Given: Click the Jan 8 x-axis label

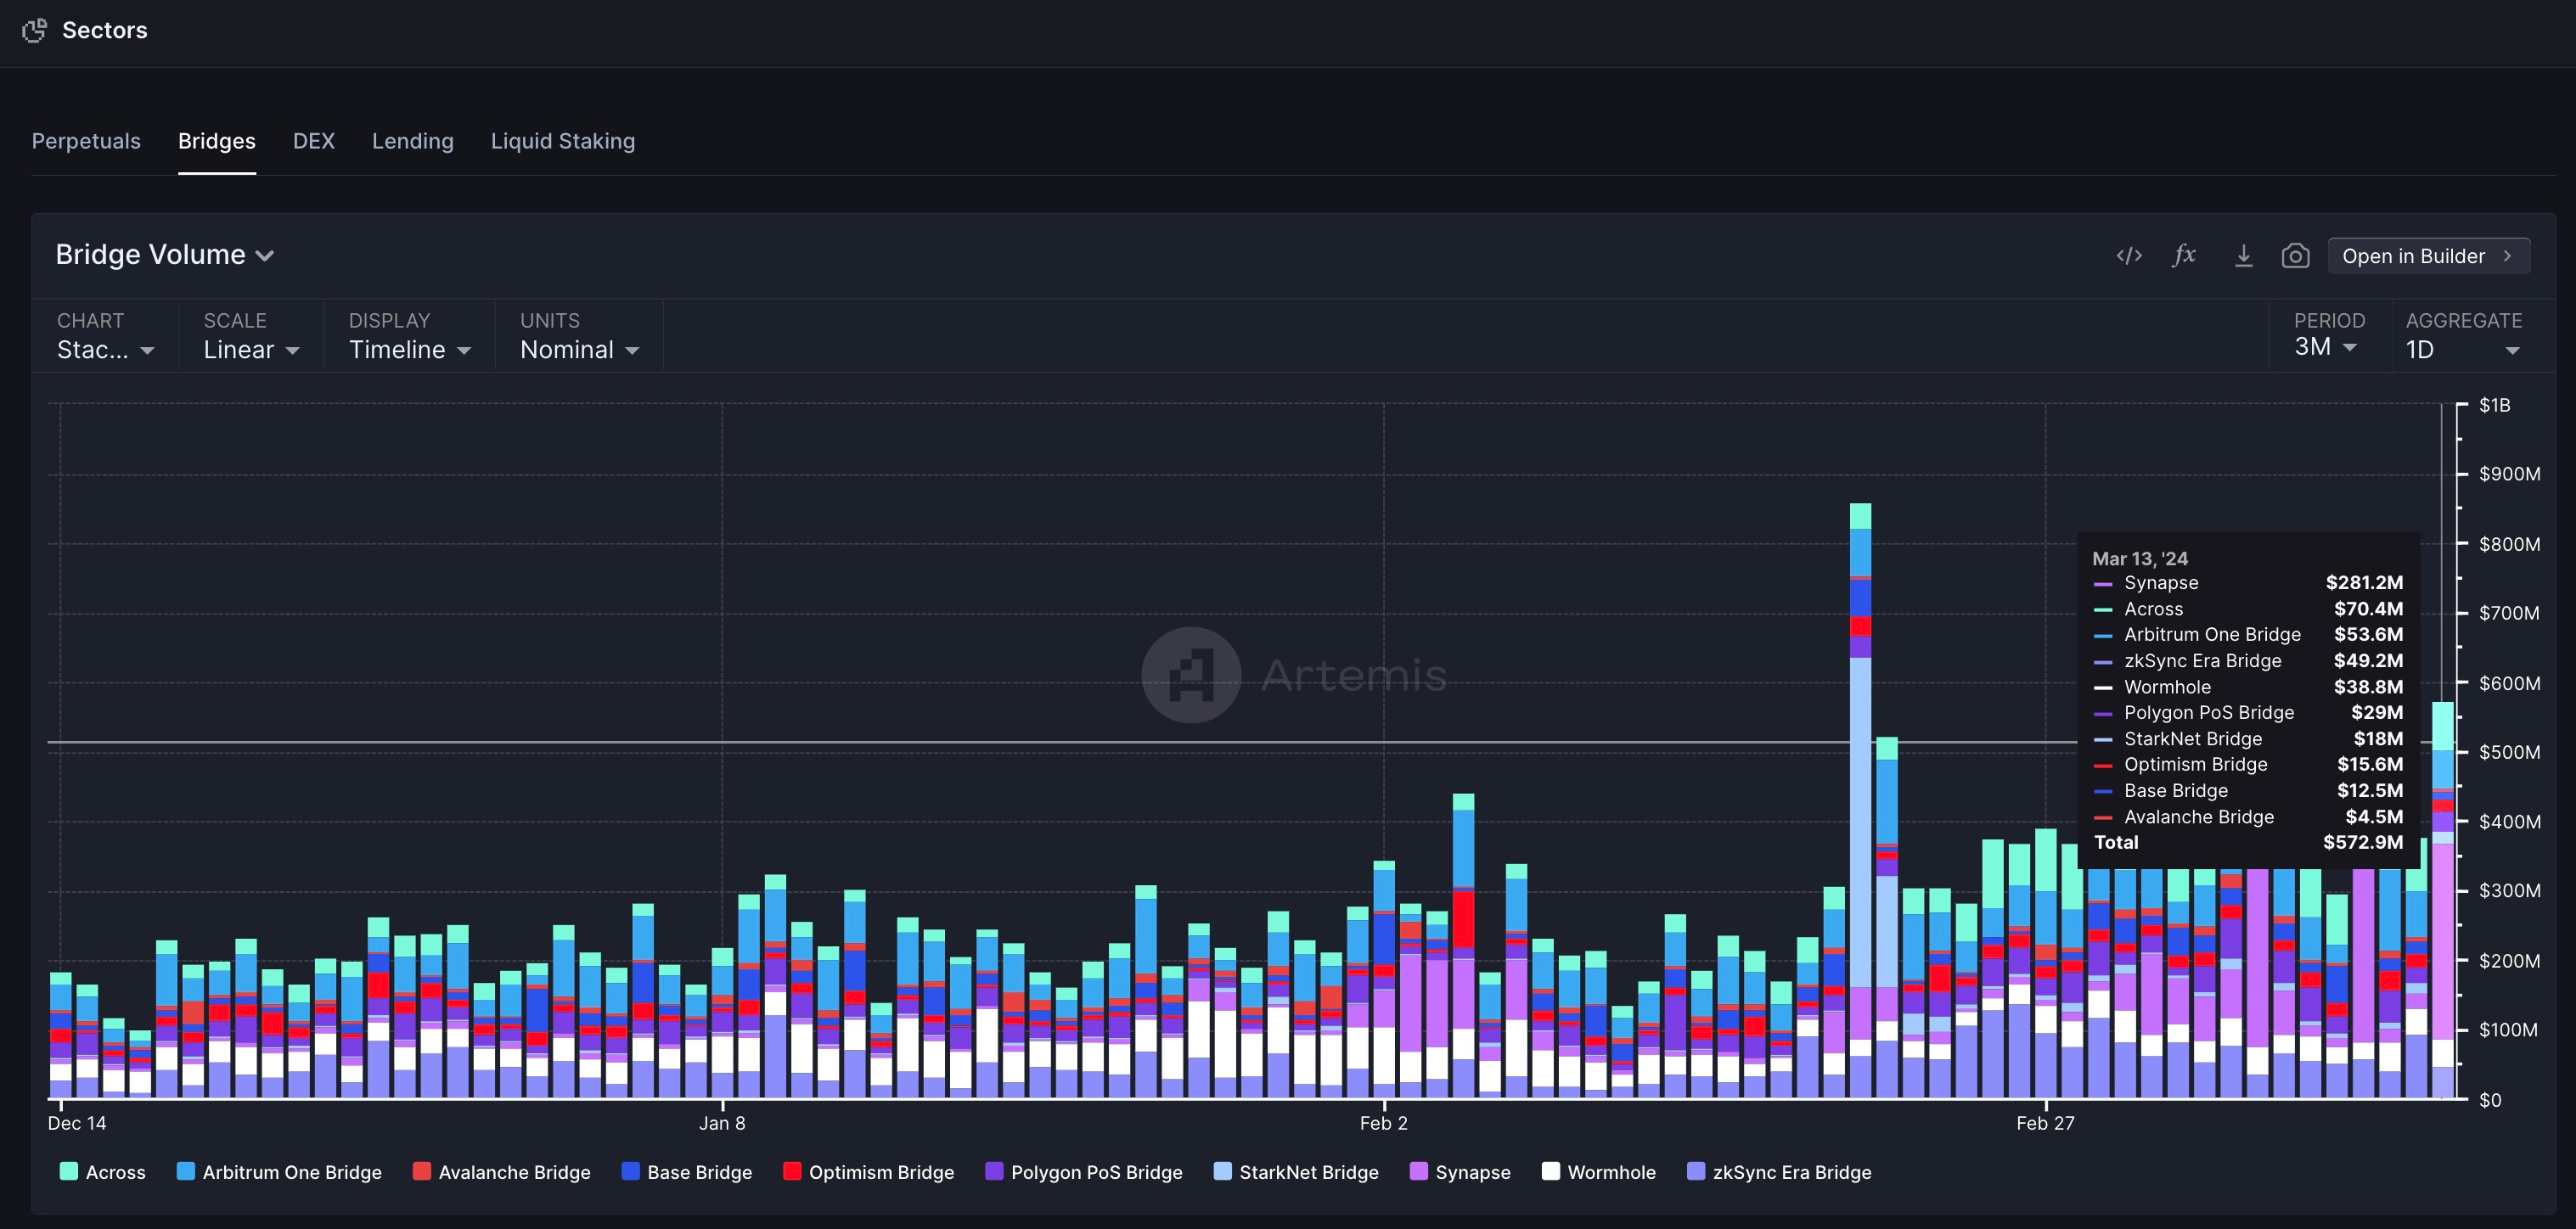Looking at the screenshot, I should click(722, 1123).
